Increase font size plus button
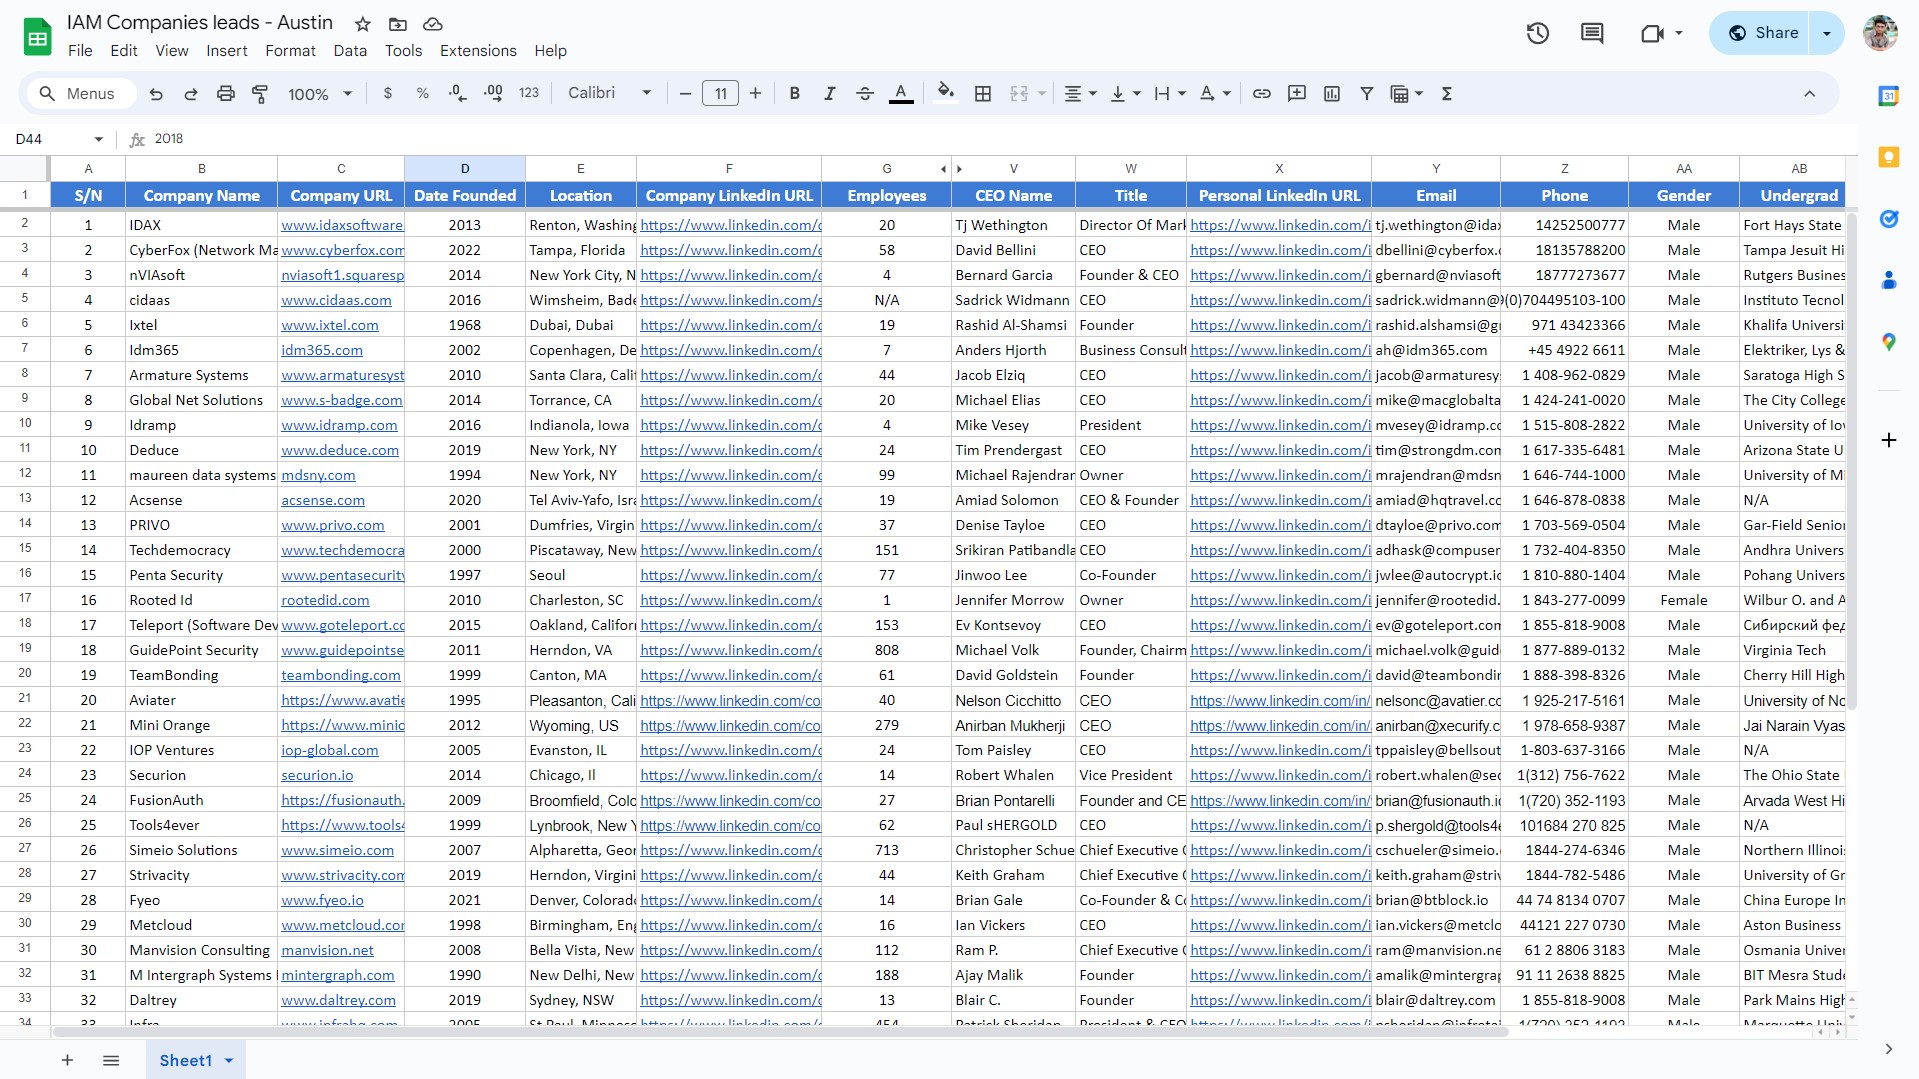1919x1079 pixels. point(755,94)
